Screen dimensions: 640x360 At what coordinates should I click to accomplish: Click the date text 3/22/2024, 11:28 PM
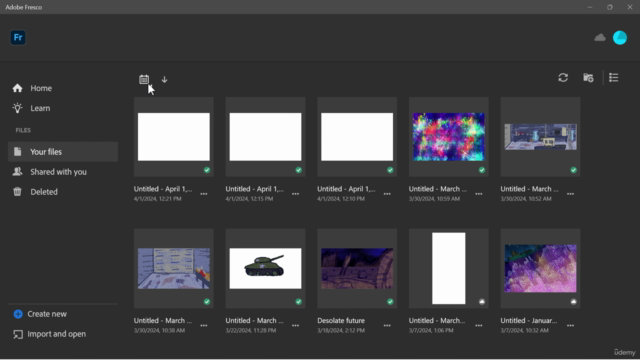point(251,330)
